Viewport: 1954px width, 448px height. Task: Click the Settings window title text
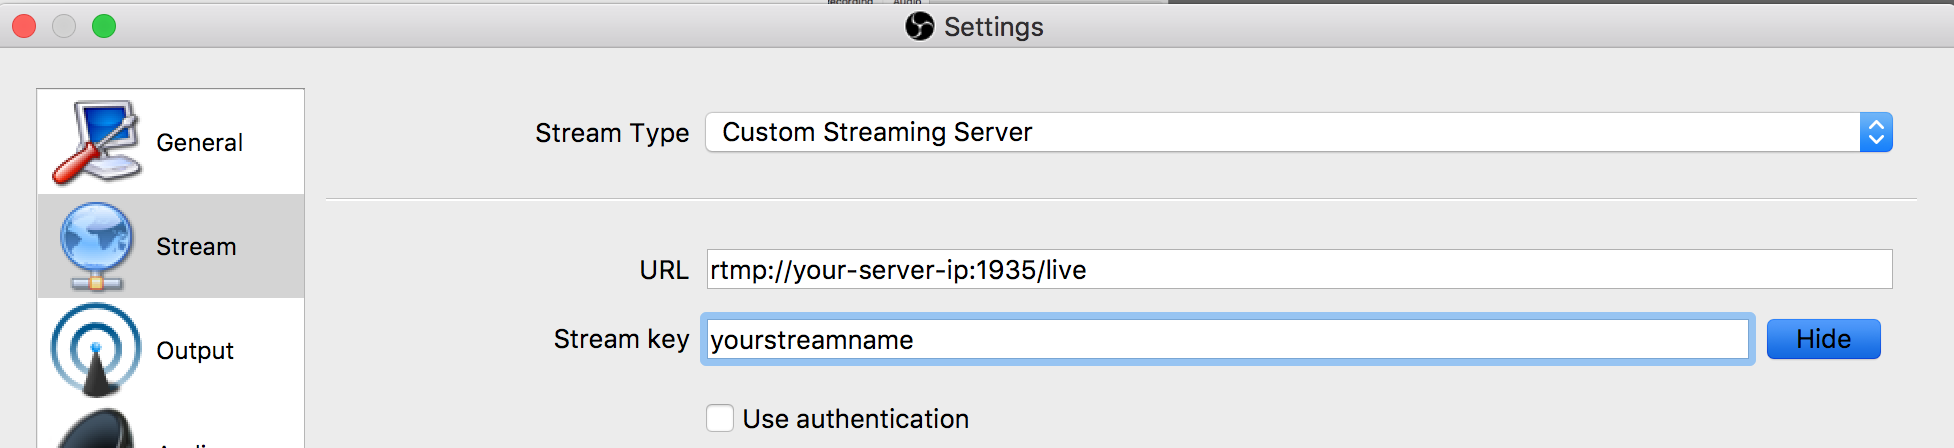coord(993,27)
